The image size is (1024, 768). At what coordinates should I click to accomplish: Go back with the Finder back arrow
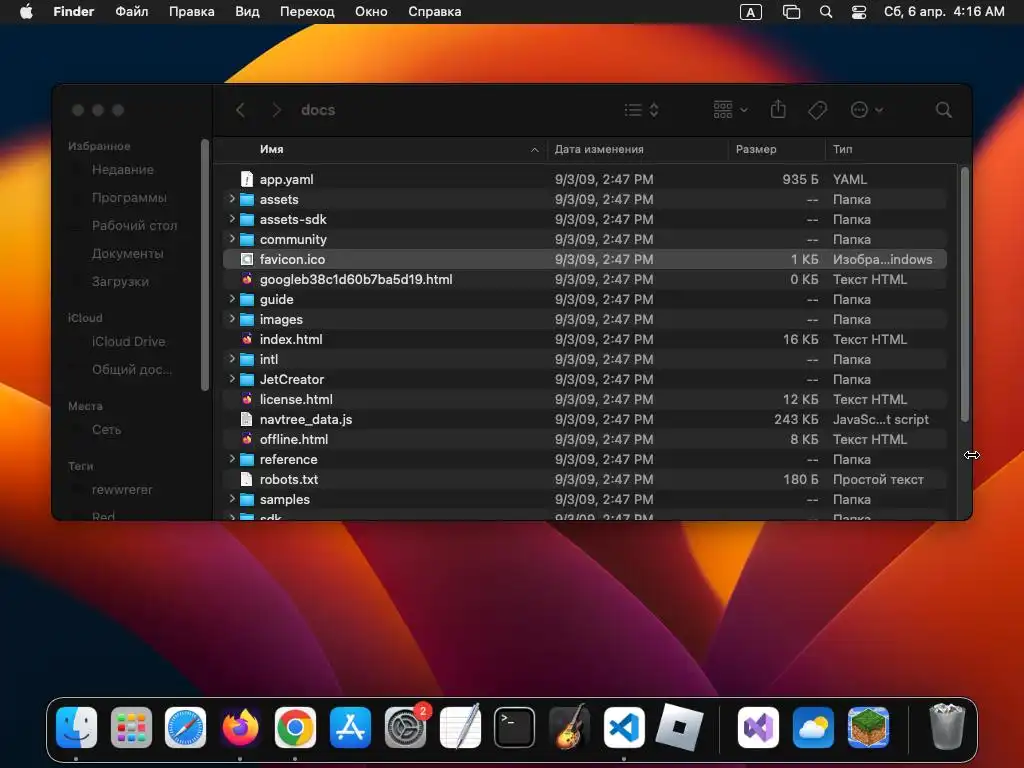tap(240, 110)
